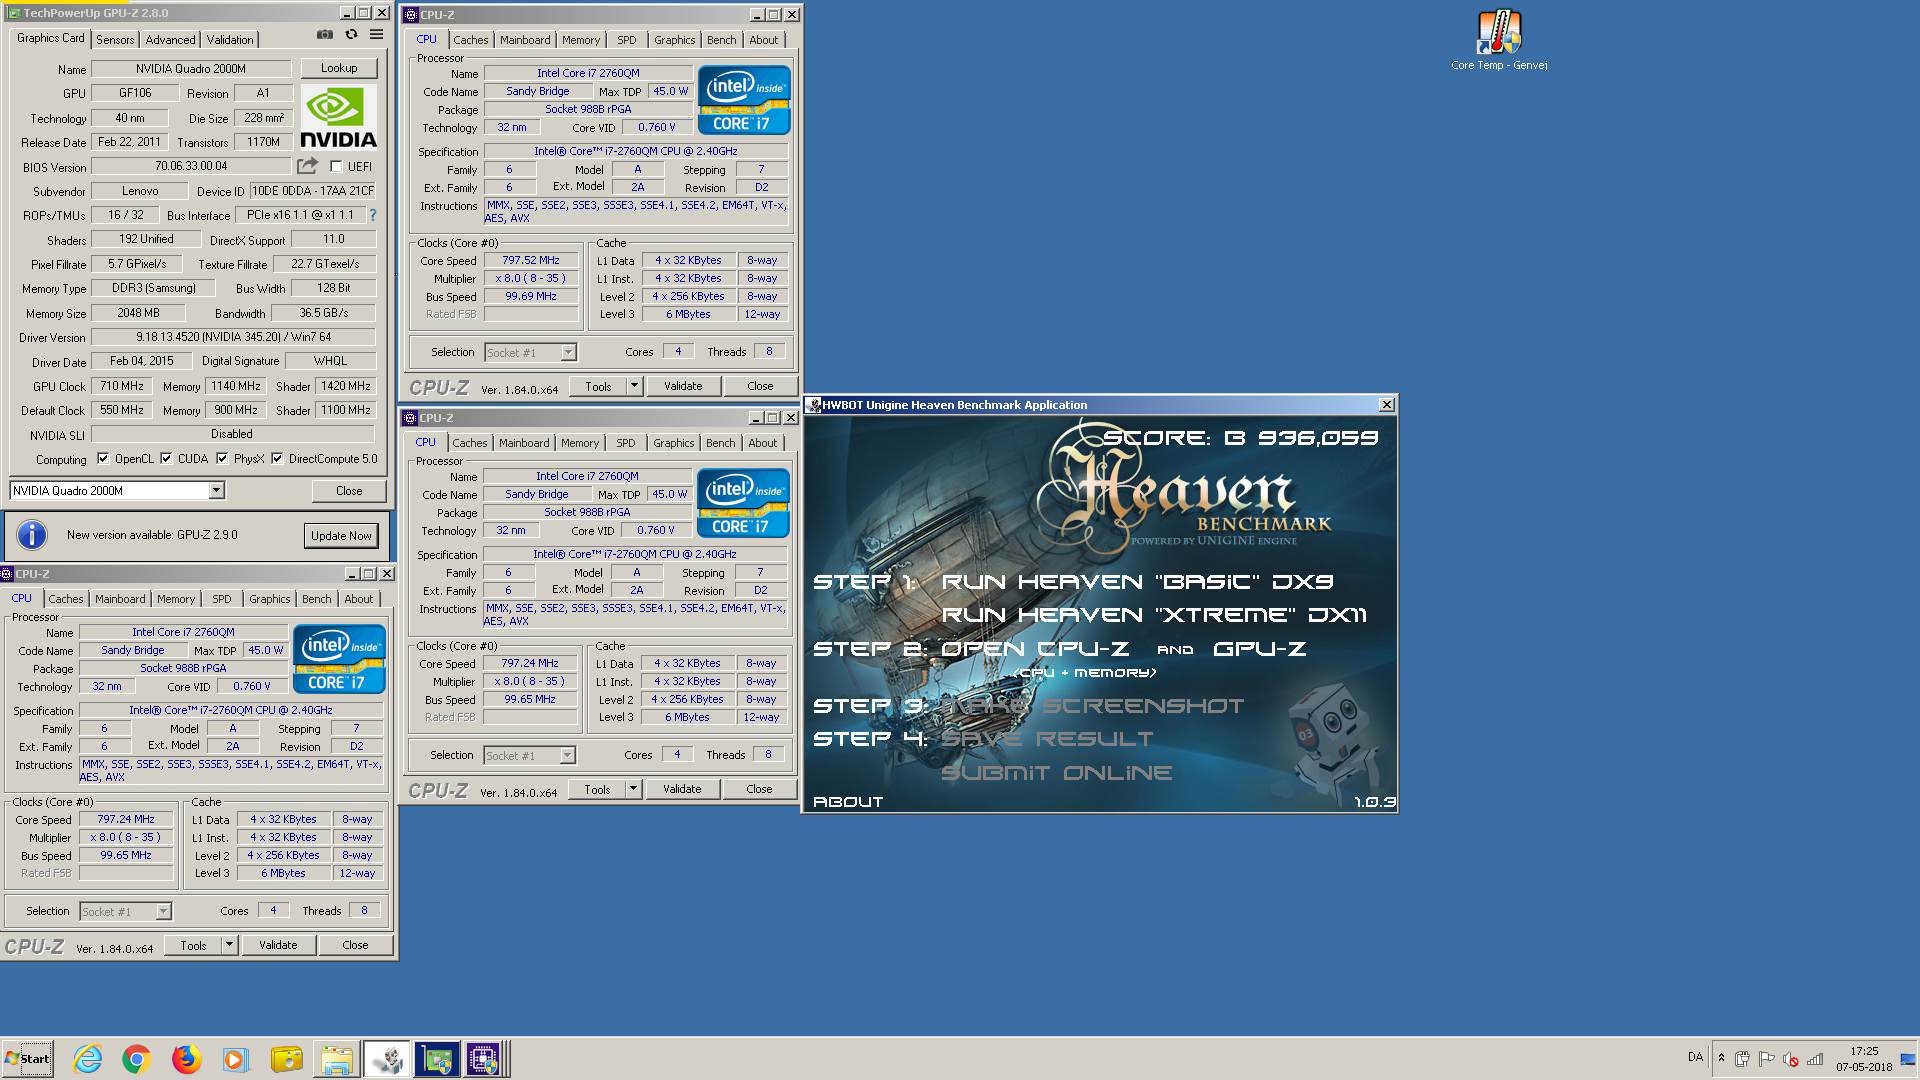This screenshot has height=1080, width=1920.
Task: Switch to the Sensors tab in GPU-Z
Action: [115, 40]
